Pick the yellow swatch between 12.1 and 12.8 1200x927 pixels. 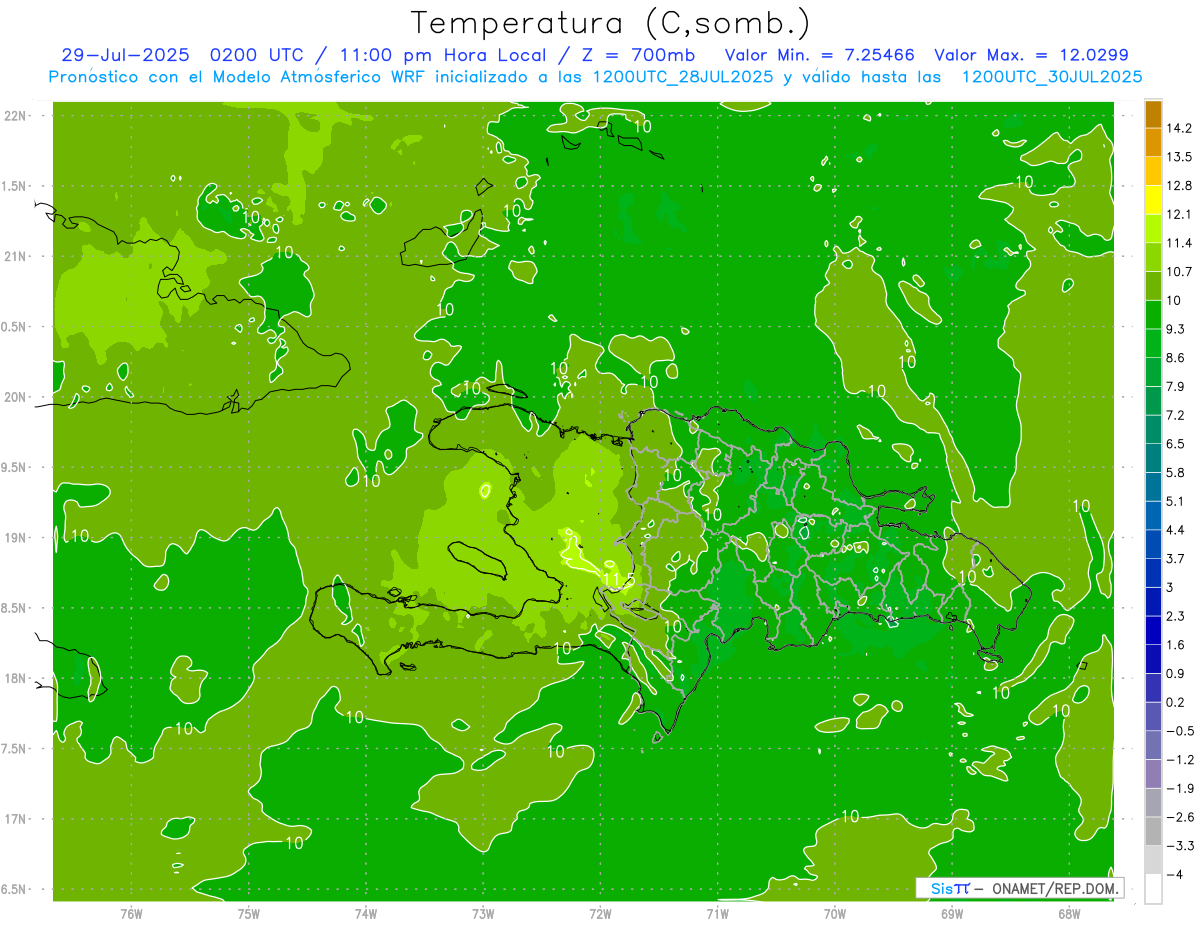tap(1153, 200)
